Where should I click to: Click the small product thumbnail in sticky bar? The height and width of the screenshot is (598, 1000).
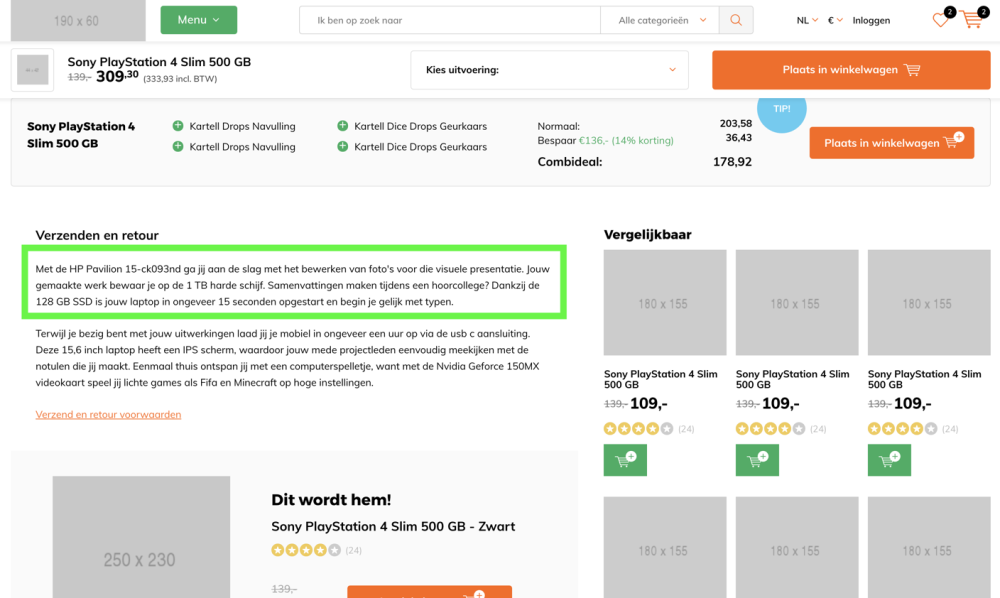[x=33, y=70]
